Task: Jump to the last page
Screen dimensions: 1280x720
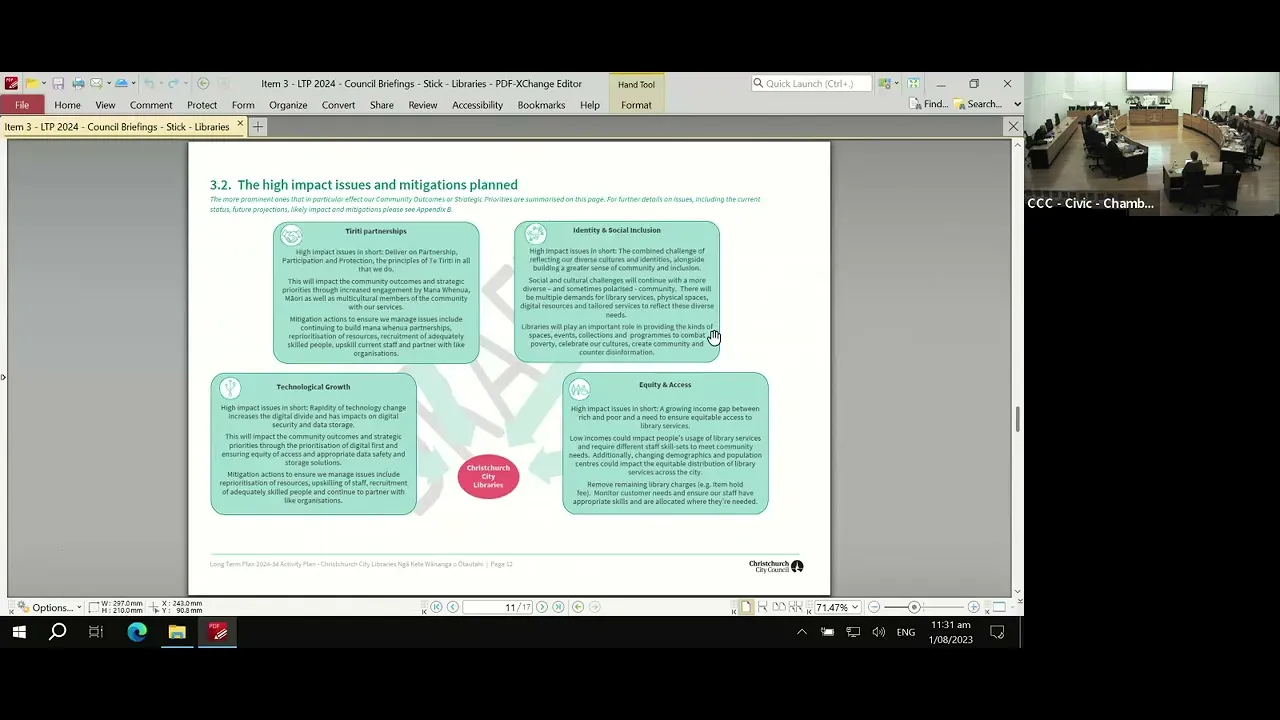Action: coord(559,607)
